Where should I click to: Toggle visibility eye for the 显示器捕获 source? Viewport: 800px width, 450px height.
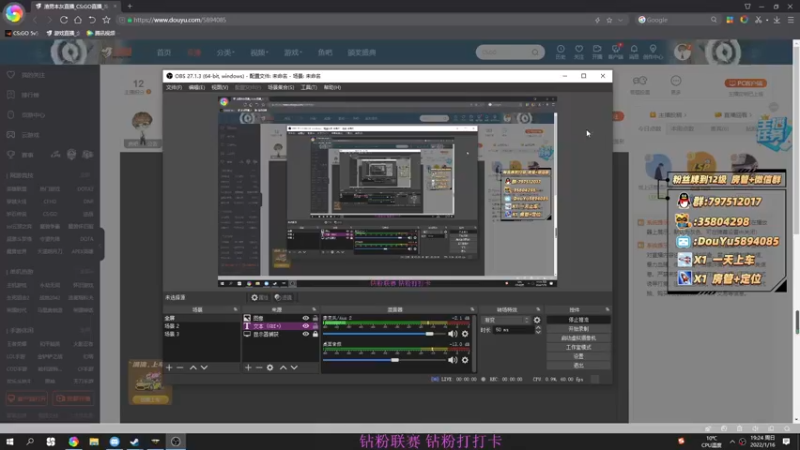(306, 334)
